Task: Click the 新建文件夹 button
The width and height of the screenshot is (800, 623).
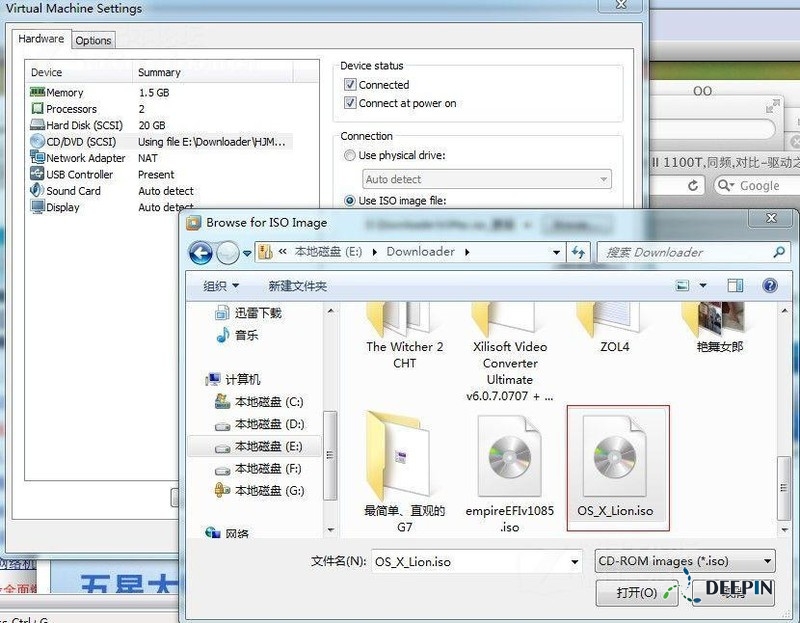Action: 297,286
